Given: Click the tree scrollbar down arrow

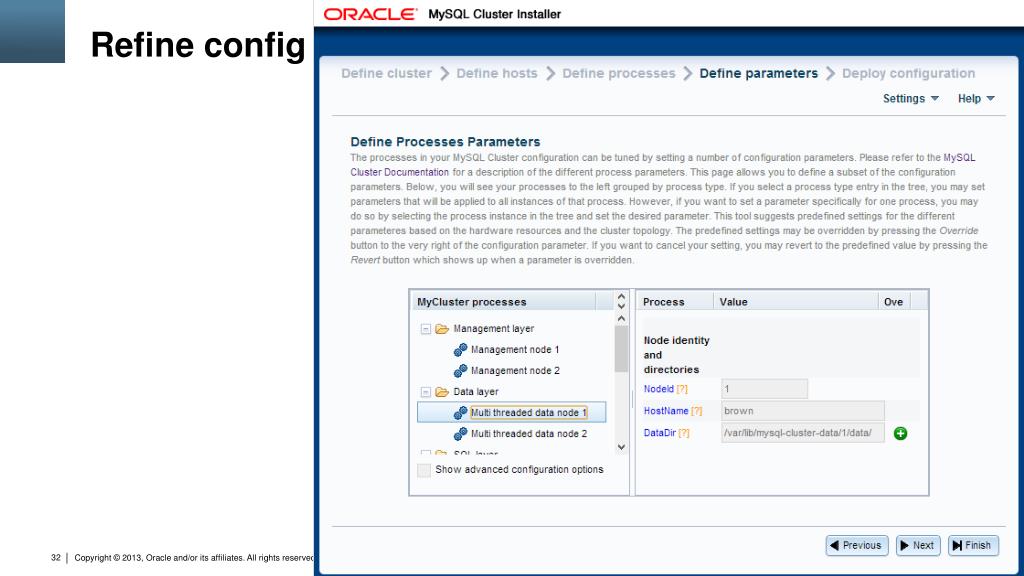Looking at the screenshot, I should click(621, 447).
